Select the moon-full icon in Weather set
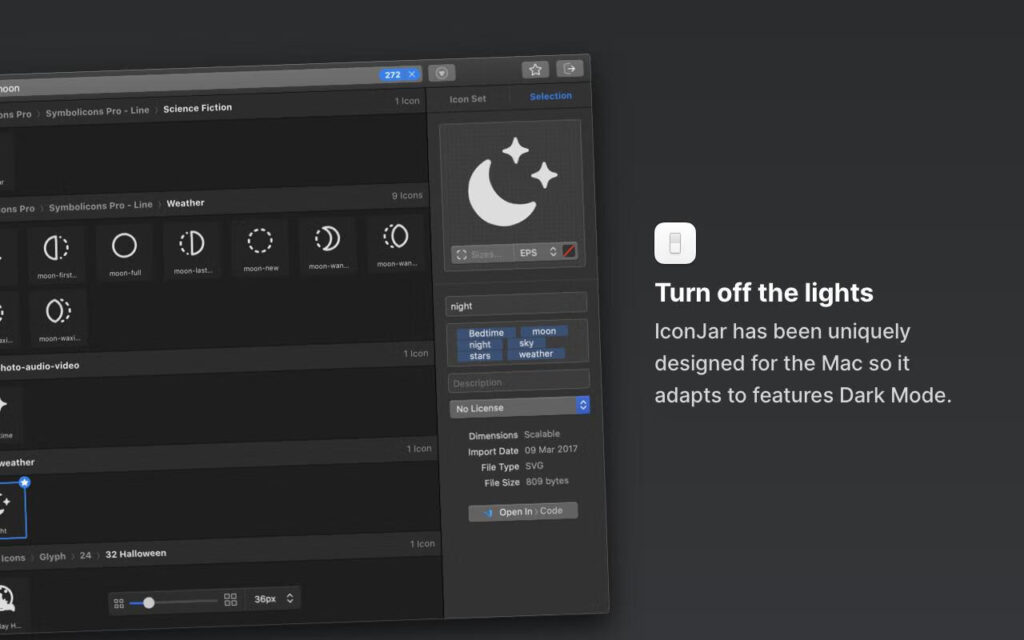 point(124,243)
